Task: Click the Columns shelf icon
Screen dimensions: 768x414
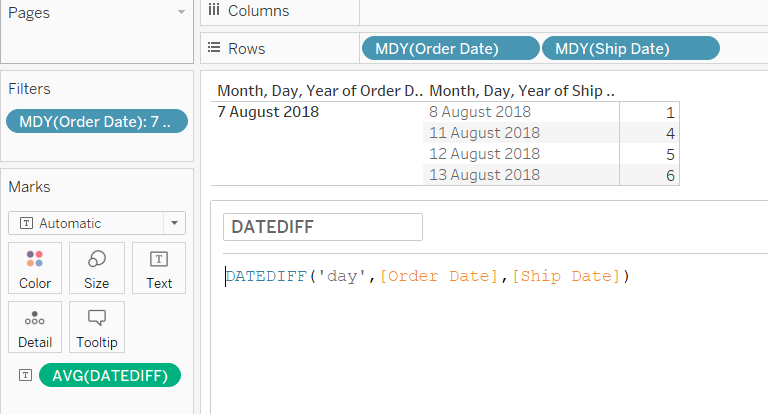Action: coord(213,11)
